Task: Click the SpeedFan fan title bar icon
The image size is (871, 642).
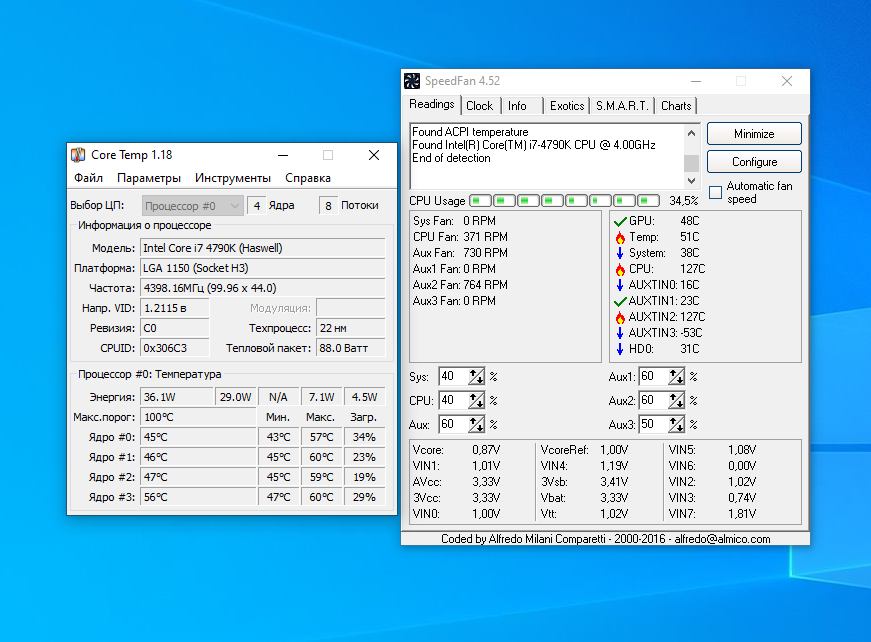Action: (412, 81)
